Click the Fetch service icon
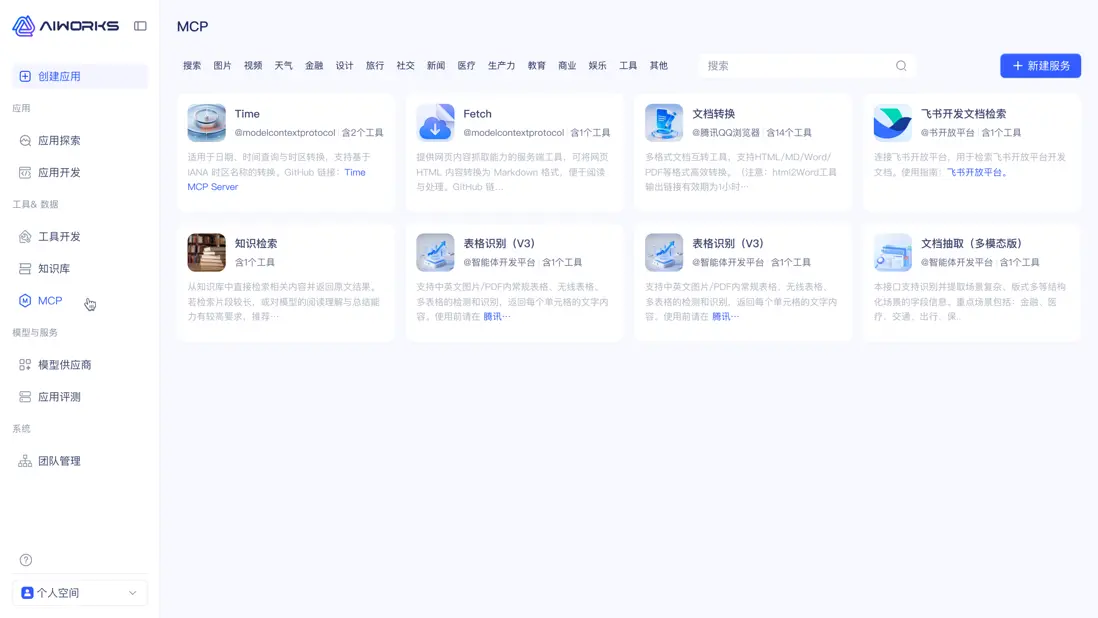 pyautogui.click(x=435, y=122)
